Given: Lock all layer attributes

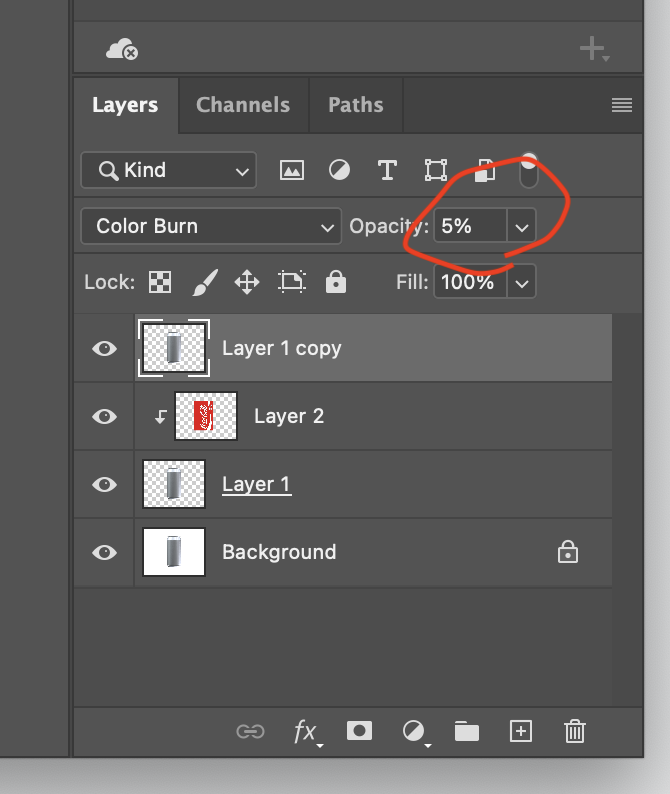Looking at the screenshot, I should click(x=336, y=282).
